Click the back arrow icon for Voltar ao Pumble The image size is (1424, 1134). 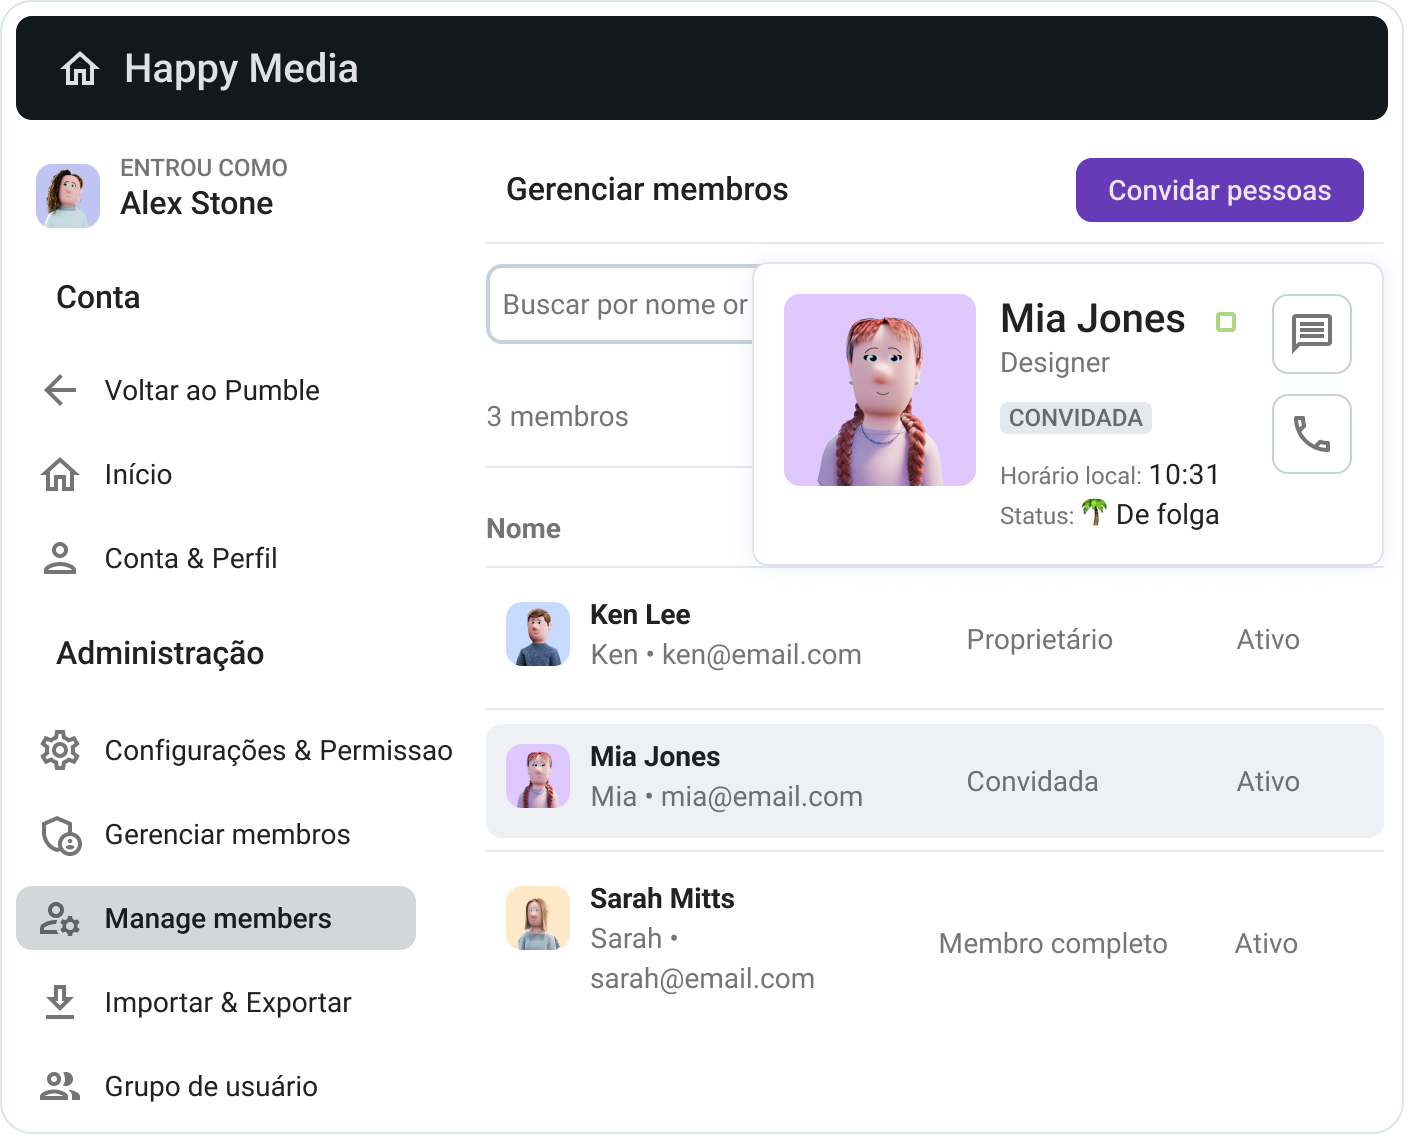60,390
